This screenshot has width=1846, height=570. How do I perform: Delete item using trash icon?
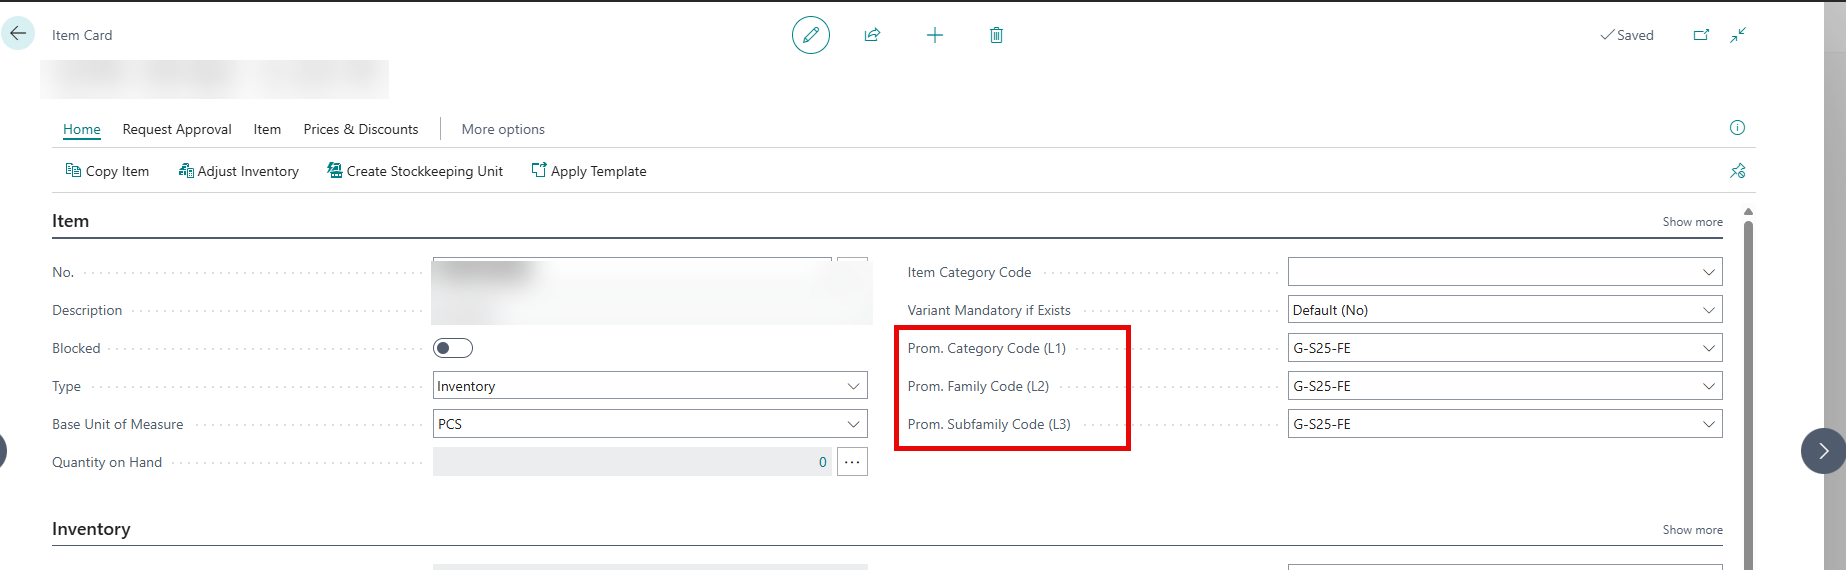996,35
